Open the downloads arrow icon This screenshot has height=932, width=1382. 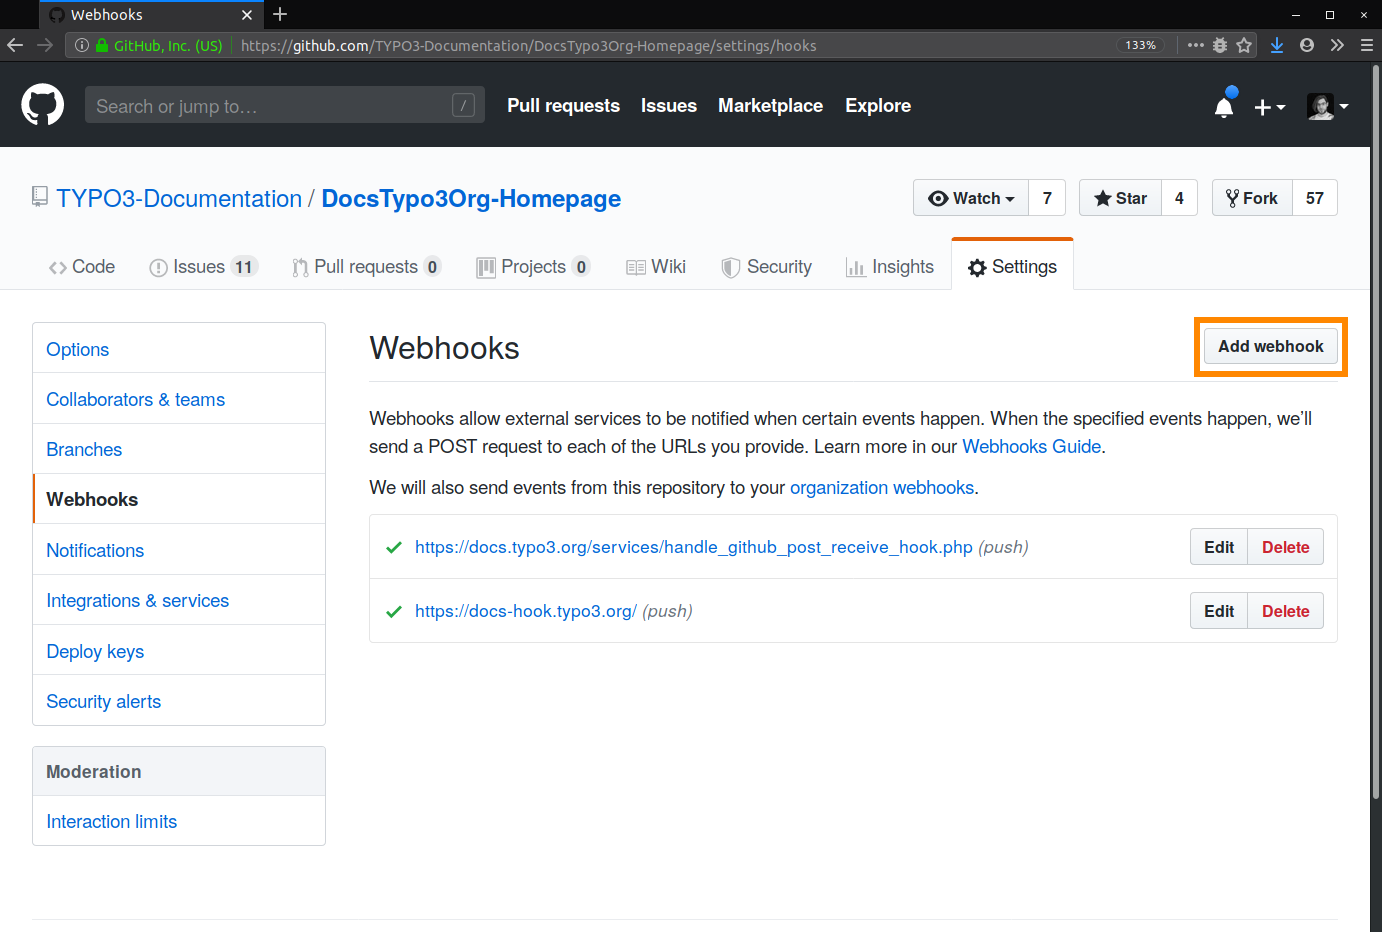point(1277,45)
